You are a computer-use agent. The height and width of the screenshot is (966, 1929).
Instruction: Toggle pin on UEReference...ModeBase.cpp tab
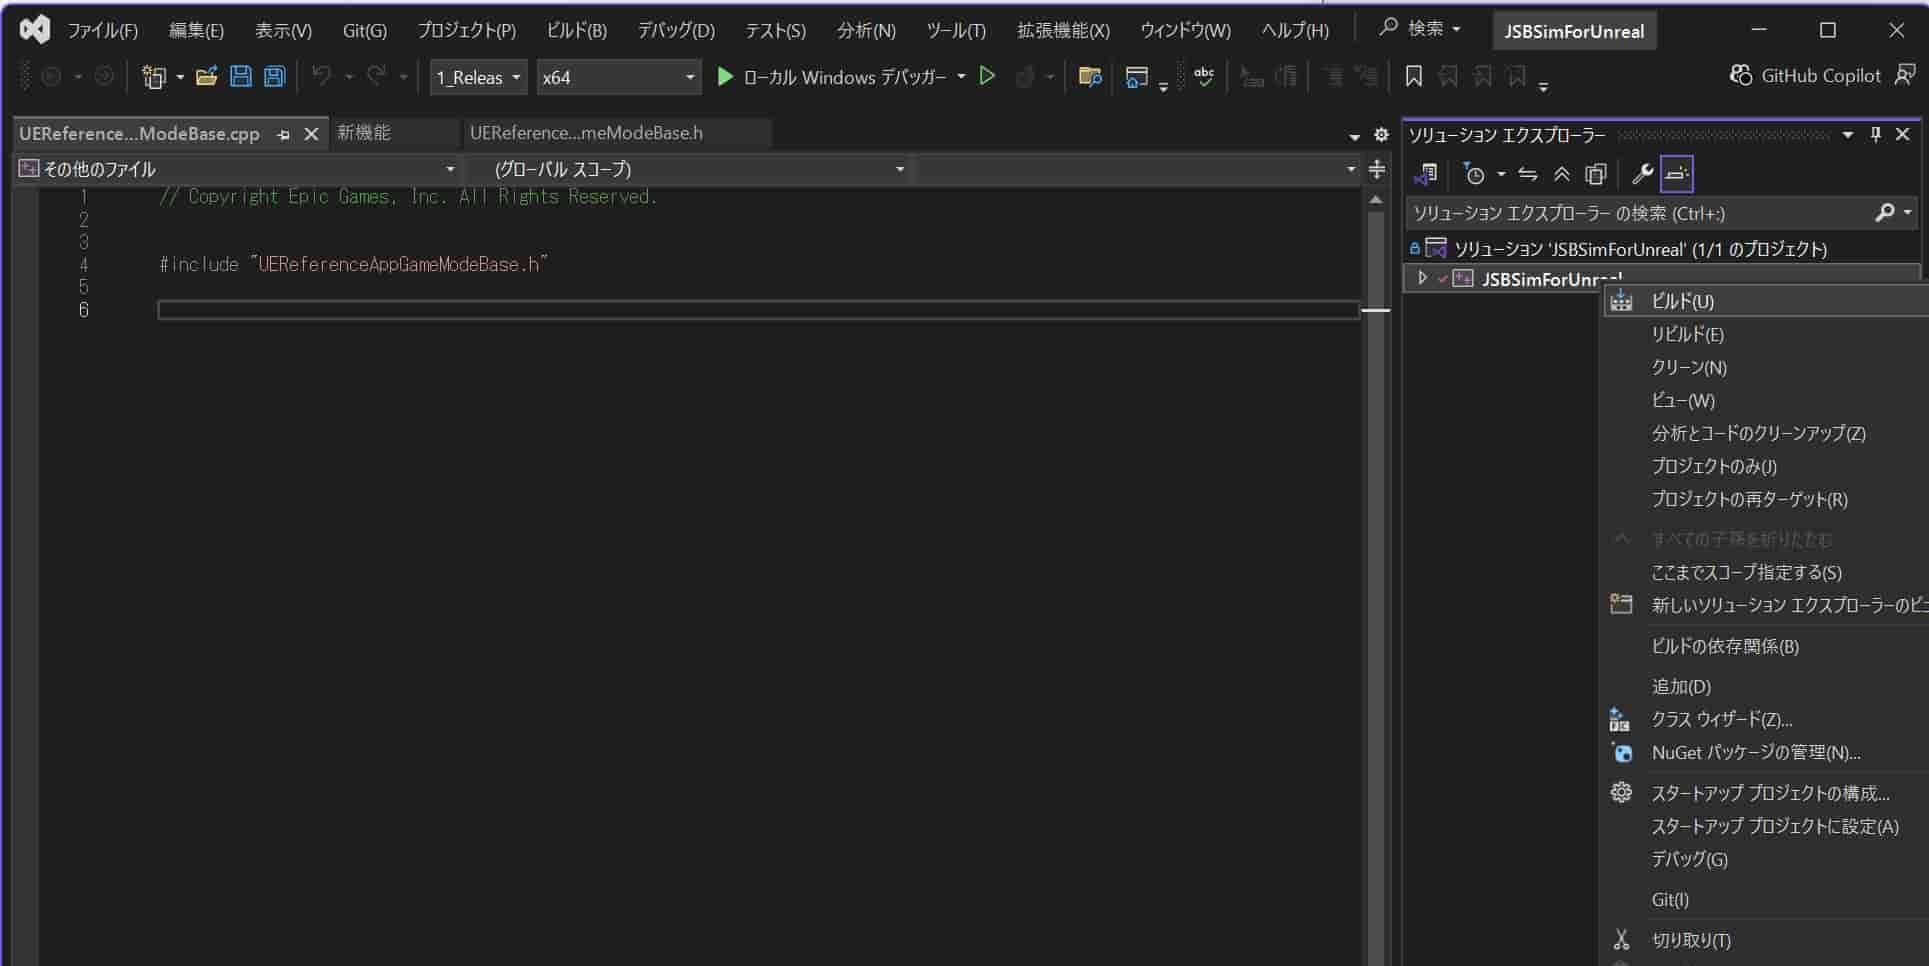point(284,134)
